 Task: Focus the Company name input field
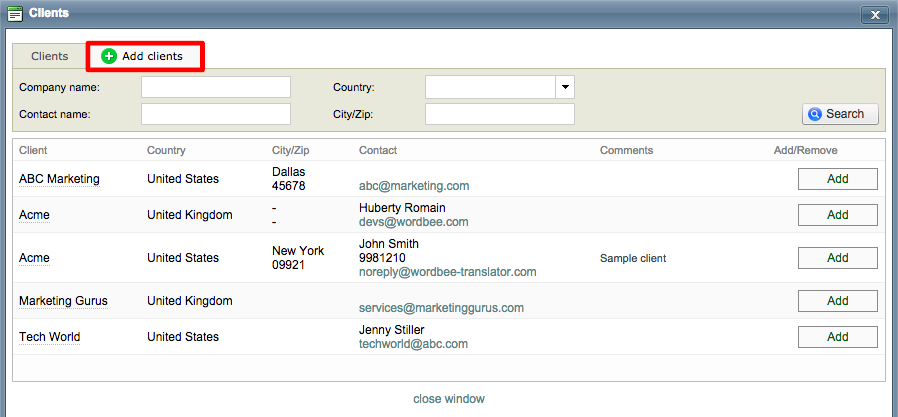(x=215, y=87)
